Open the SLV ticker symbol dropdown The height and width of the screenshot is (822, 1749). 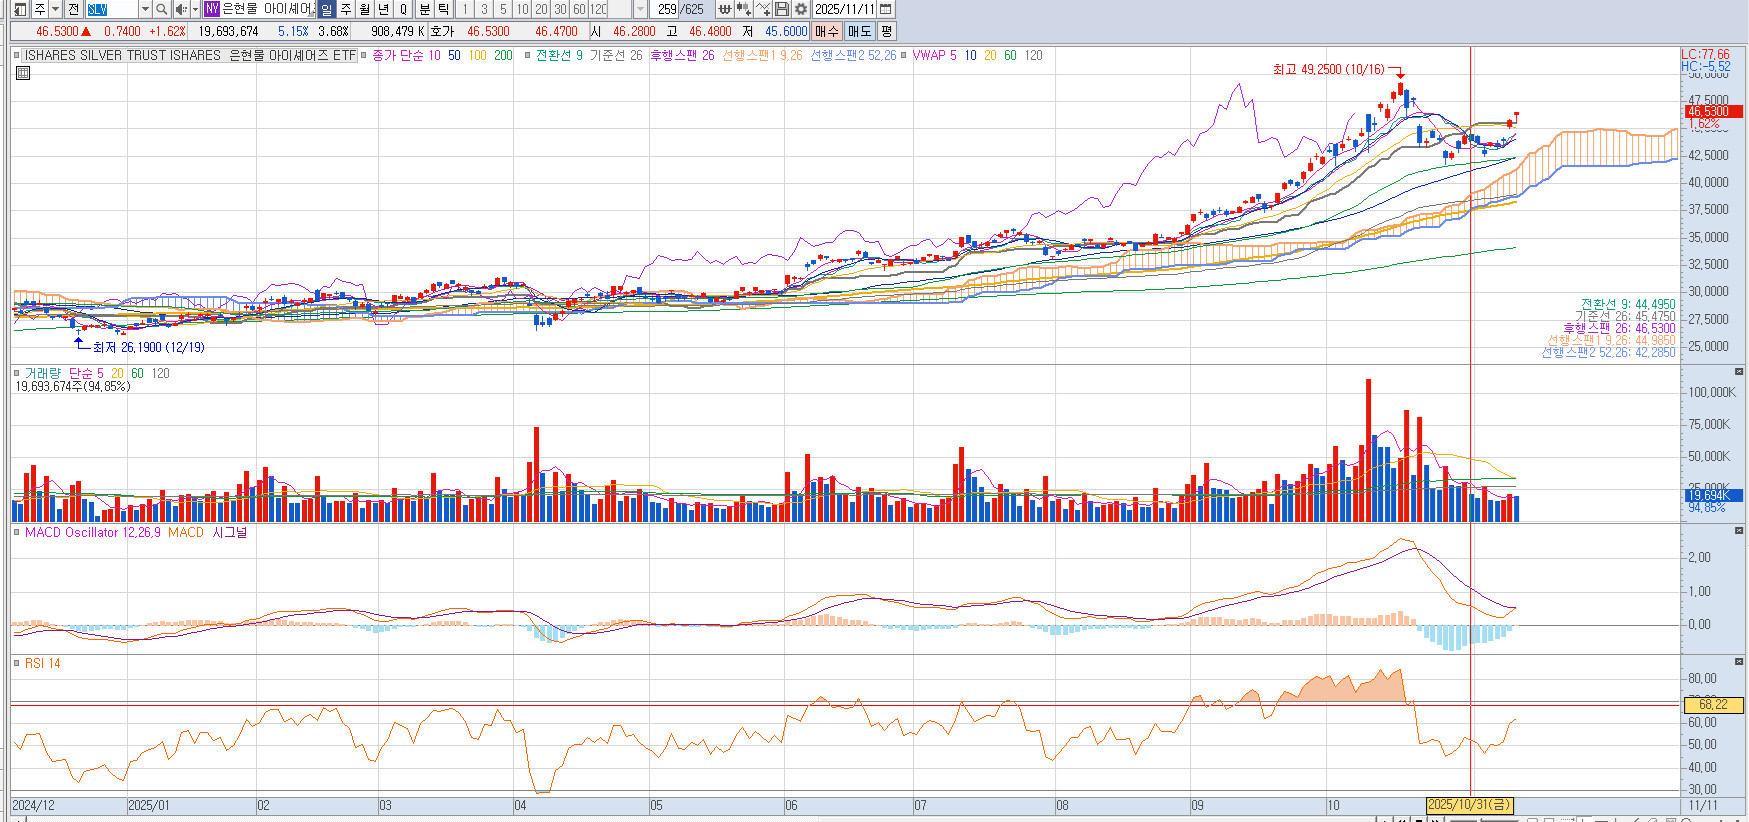click(144, 9)
